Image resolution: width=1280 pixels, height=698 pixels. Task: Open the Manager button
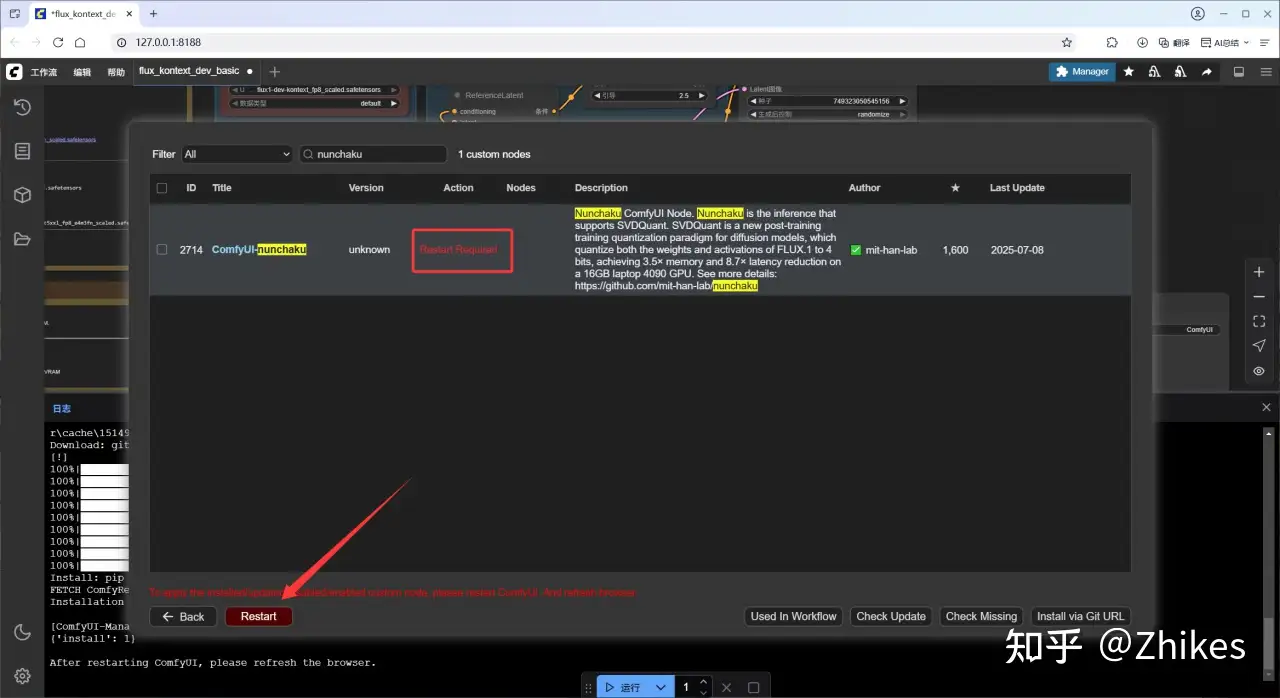tap(1082, 72)
